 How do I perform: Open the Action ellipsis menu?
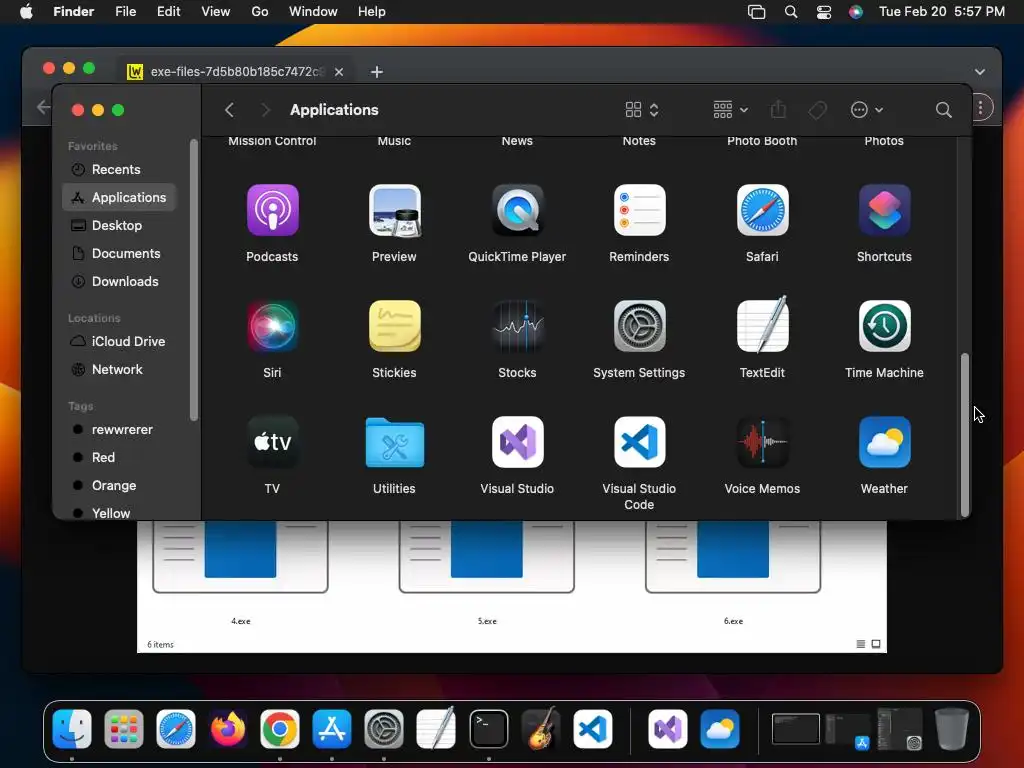tap(867, 110)
